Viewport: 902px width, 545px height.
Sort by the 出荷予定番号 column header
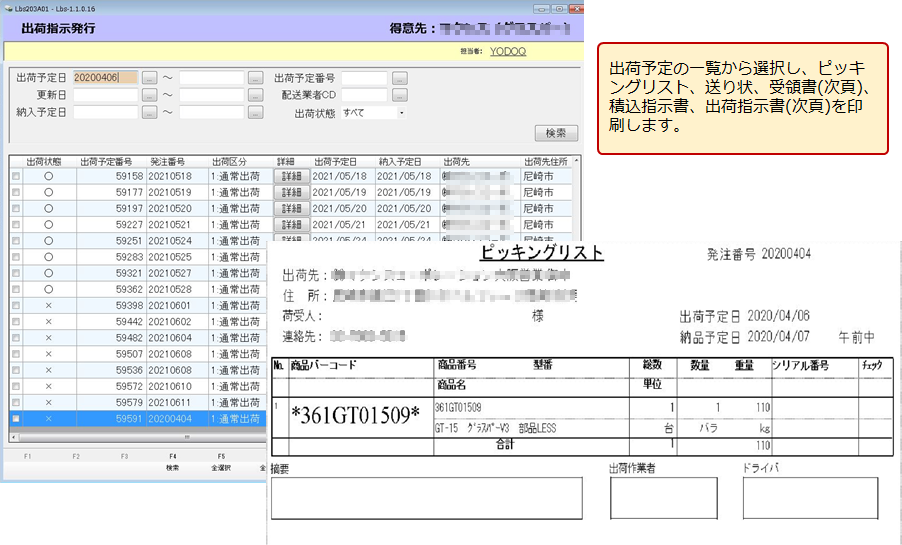tap(105, 161)
